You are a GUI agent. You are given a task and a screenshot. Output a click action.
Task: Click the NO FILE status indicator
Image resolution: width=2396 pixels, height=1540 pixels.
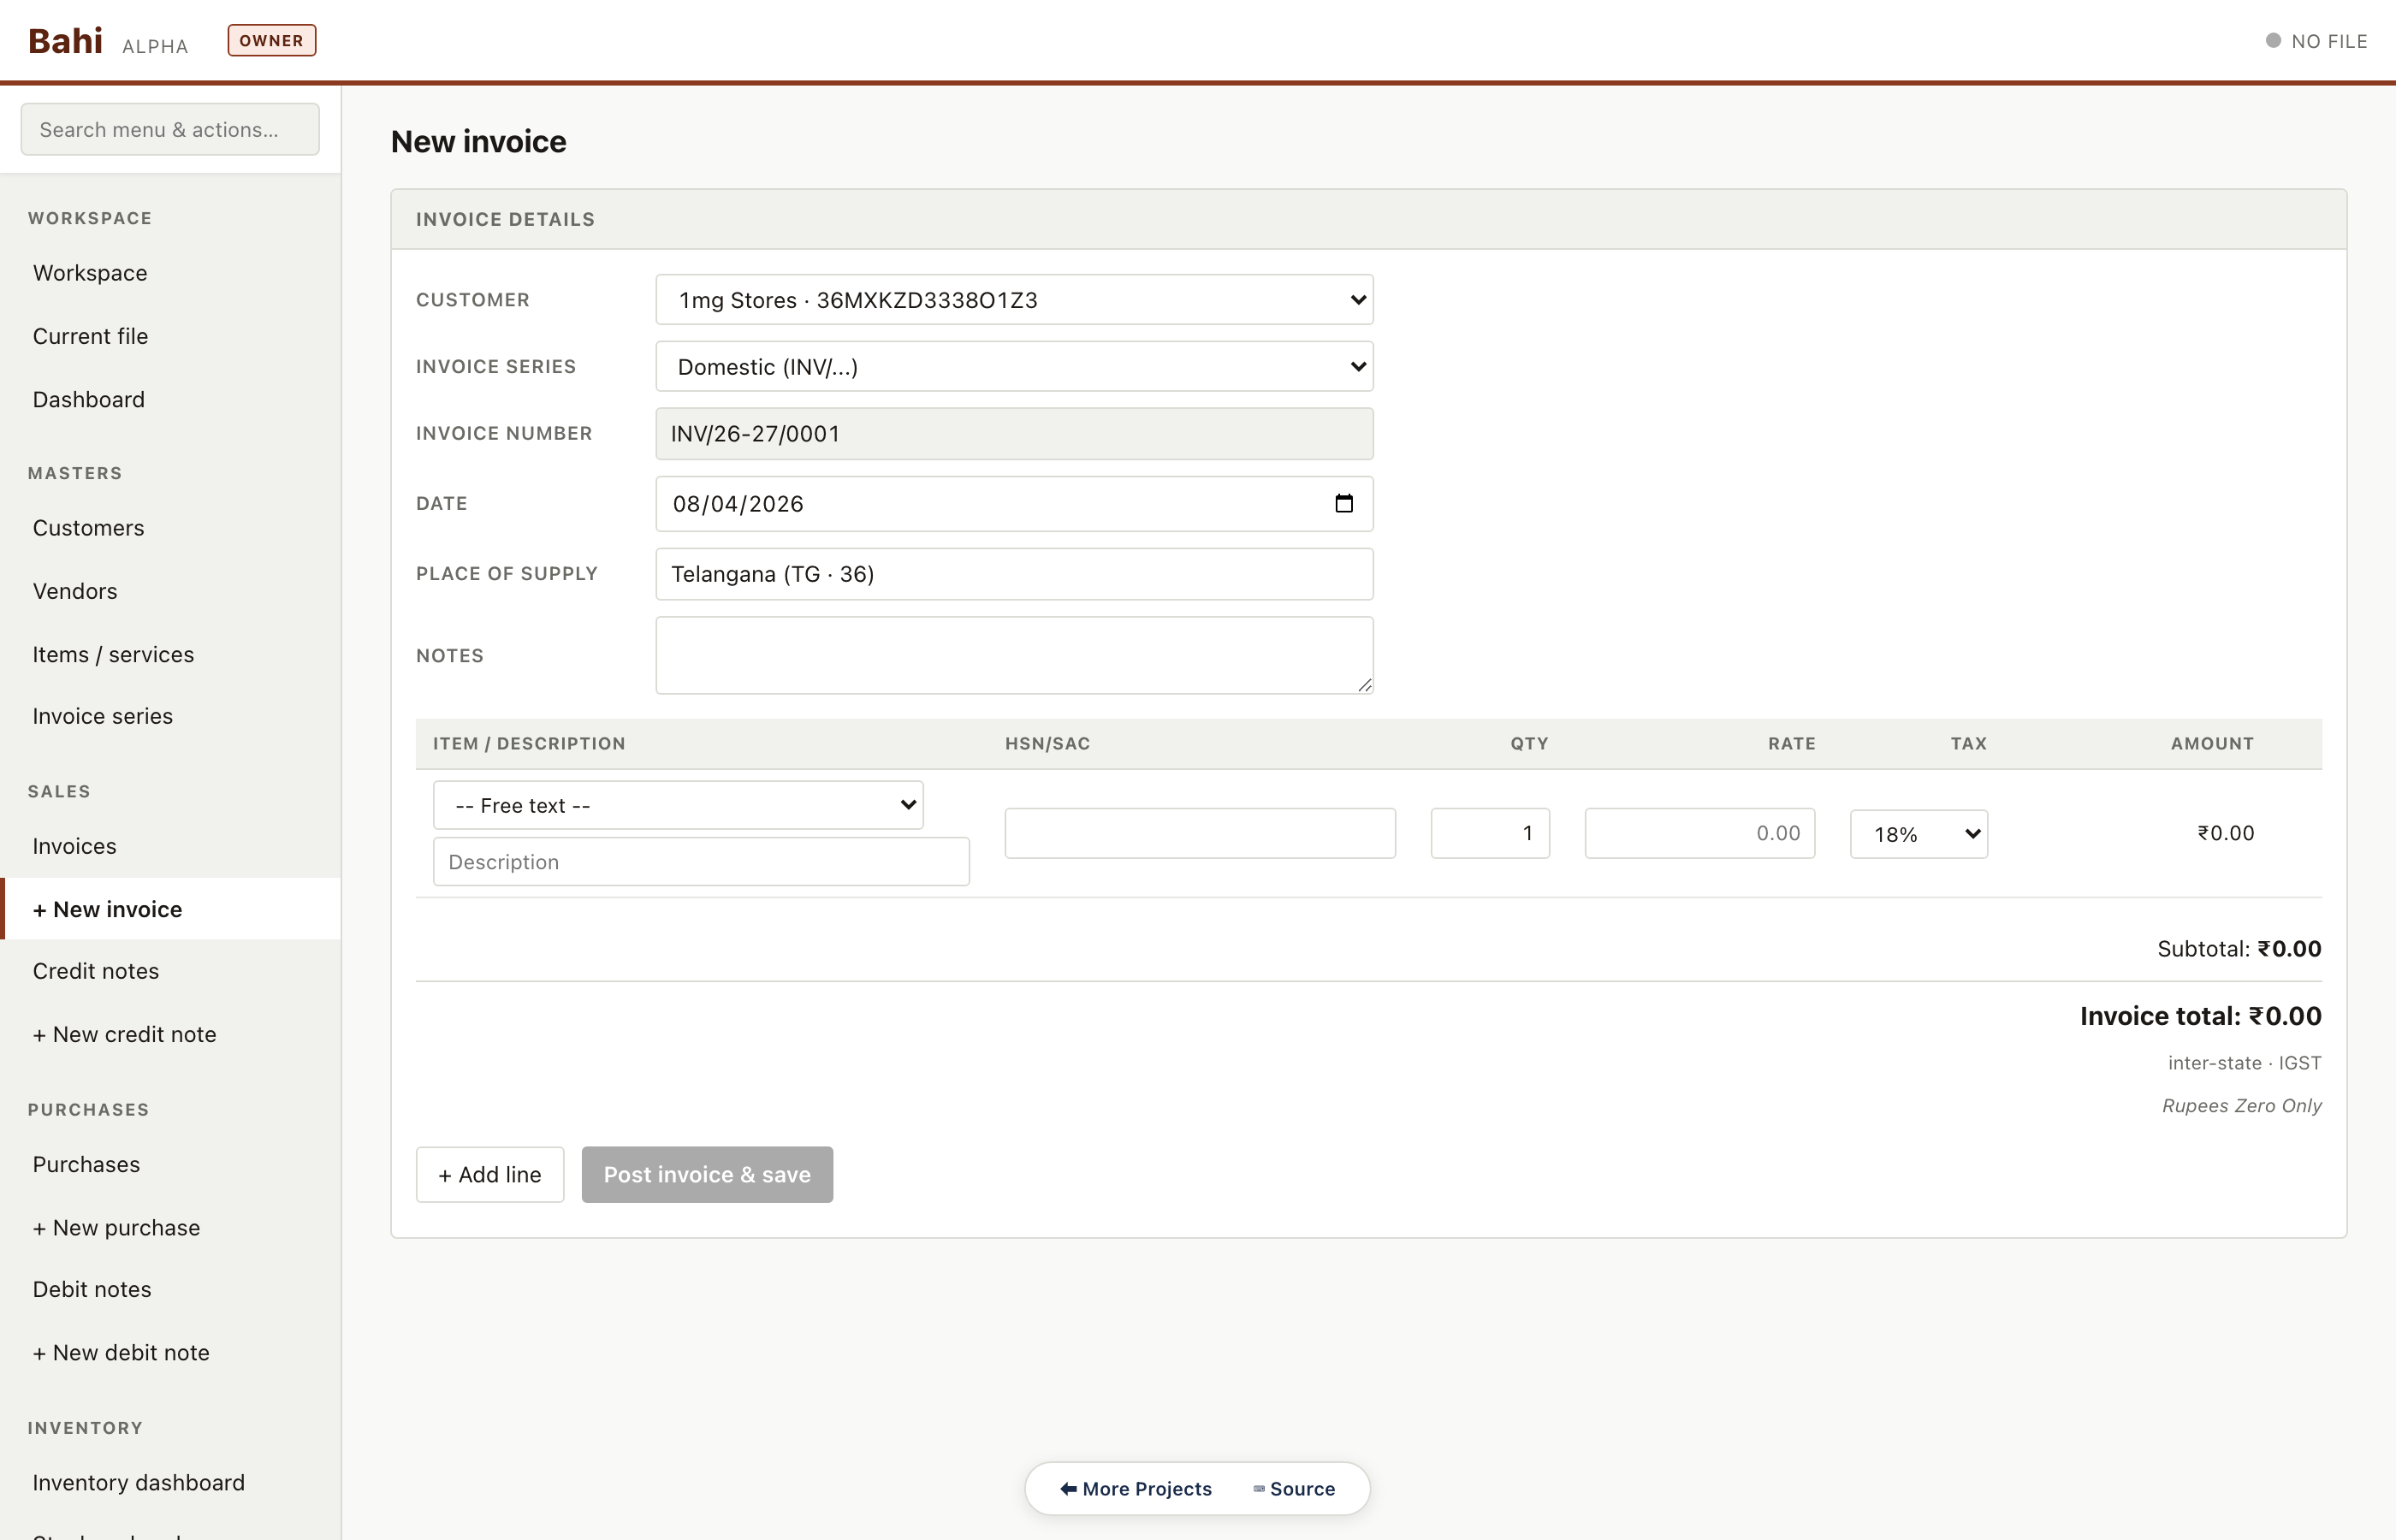pyautogui.click(x=2316, y=40)
